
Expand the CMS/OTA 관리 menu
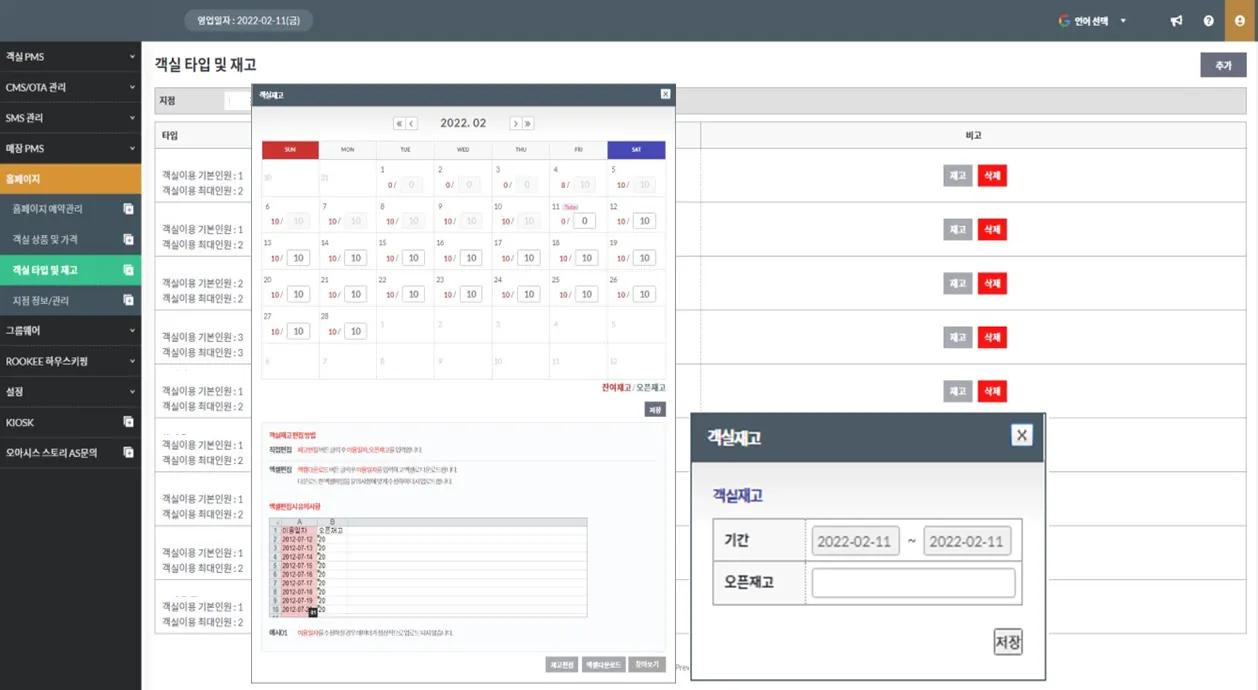click(x=70, y=88)
